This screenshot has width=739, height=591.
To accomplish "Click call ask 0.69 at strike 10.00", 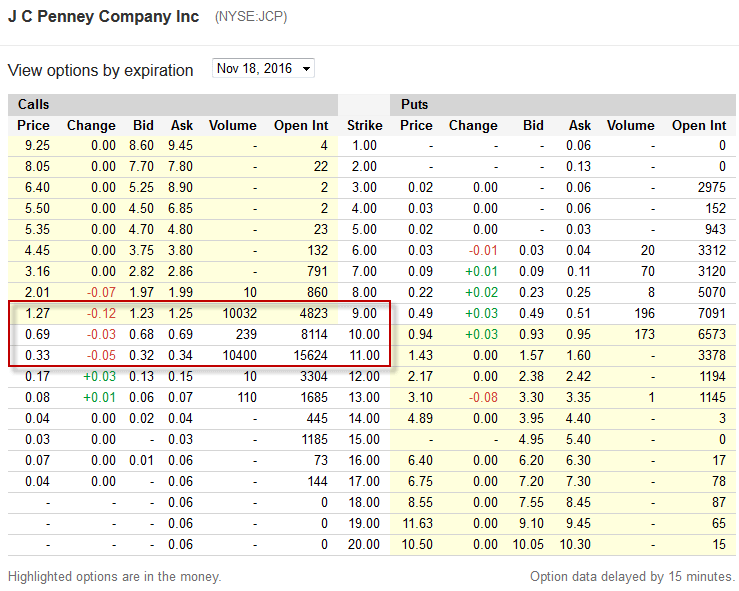I will [x=180, y=335].
